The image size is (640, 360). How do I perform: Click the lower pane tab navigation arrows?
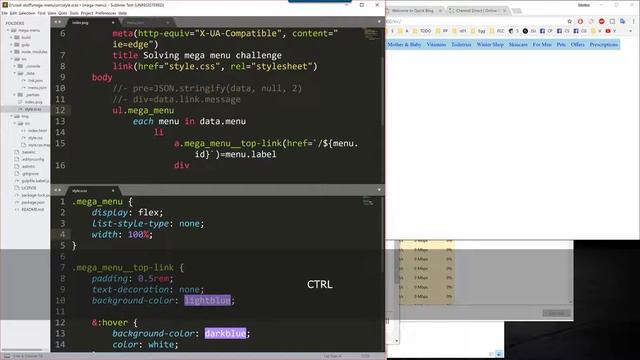pyautogui.click(x=58, y=190)
